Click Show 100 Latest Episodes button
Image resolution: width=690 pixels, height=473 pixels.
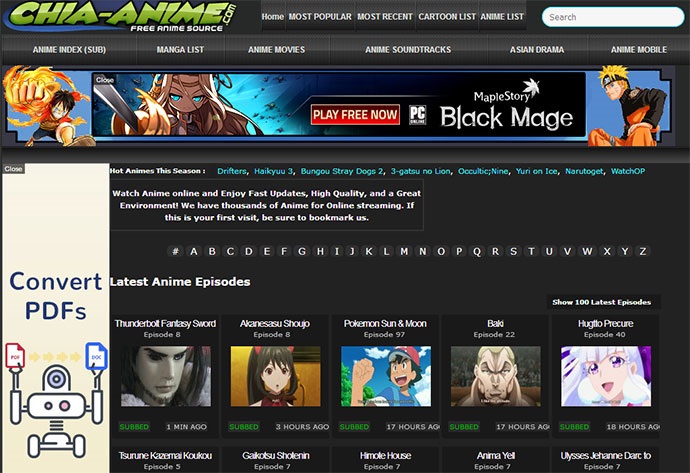pos(602,302)
